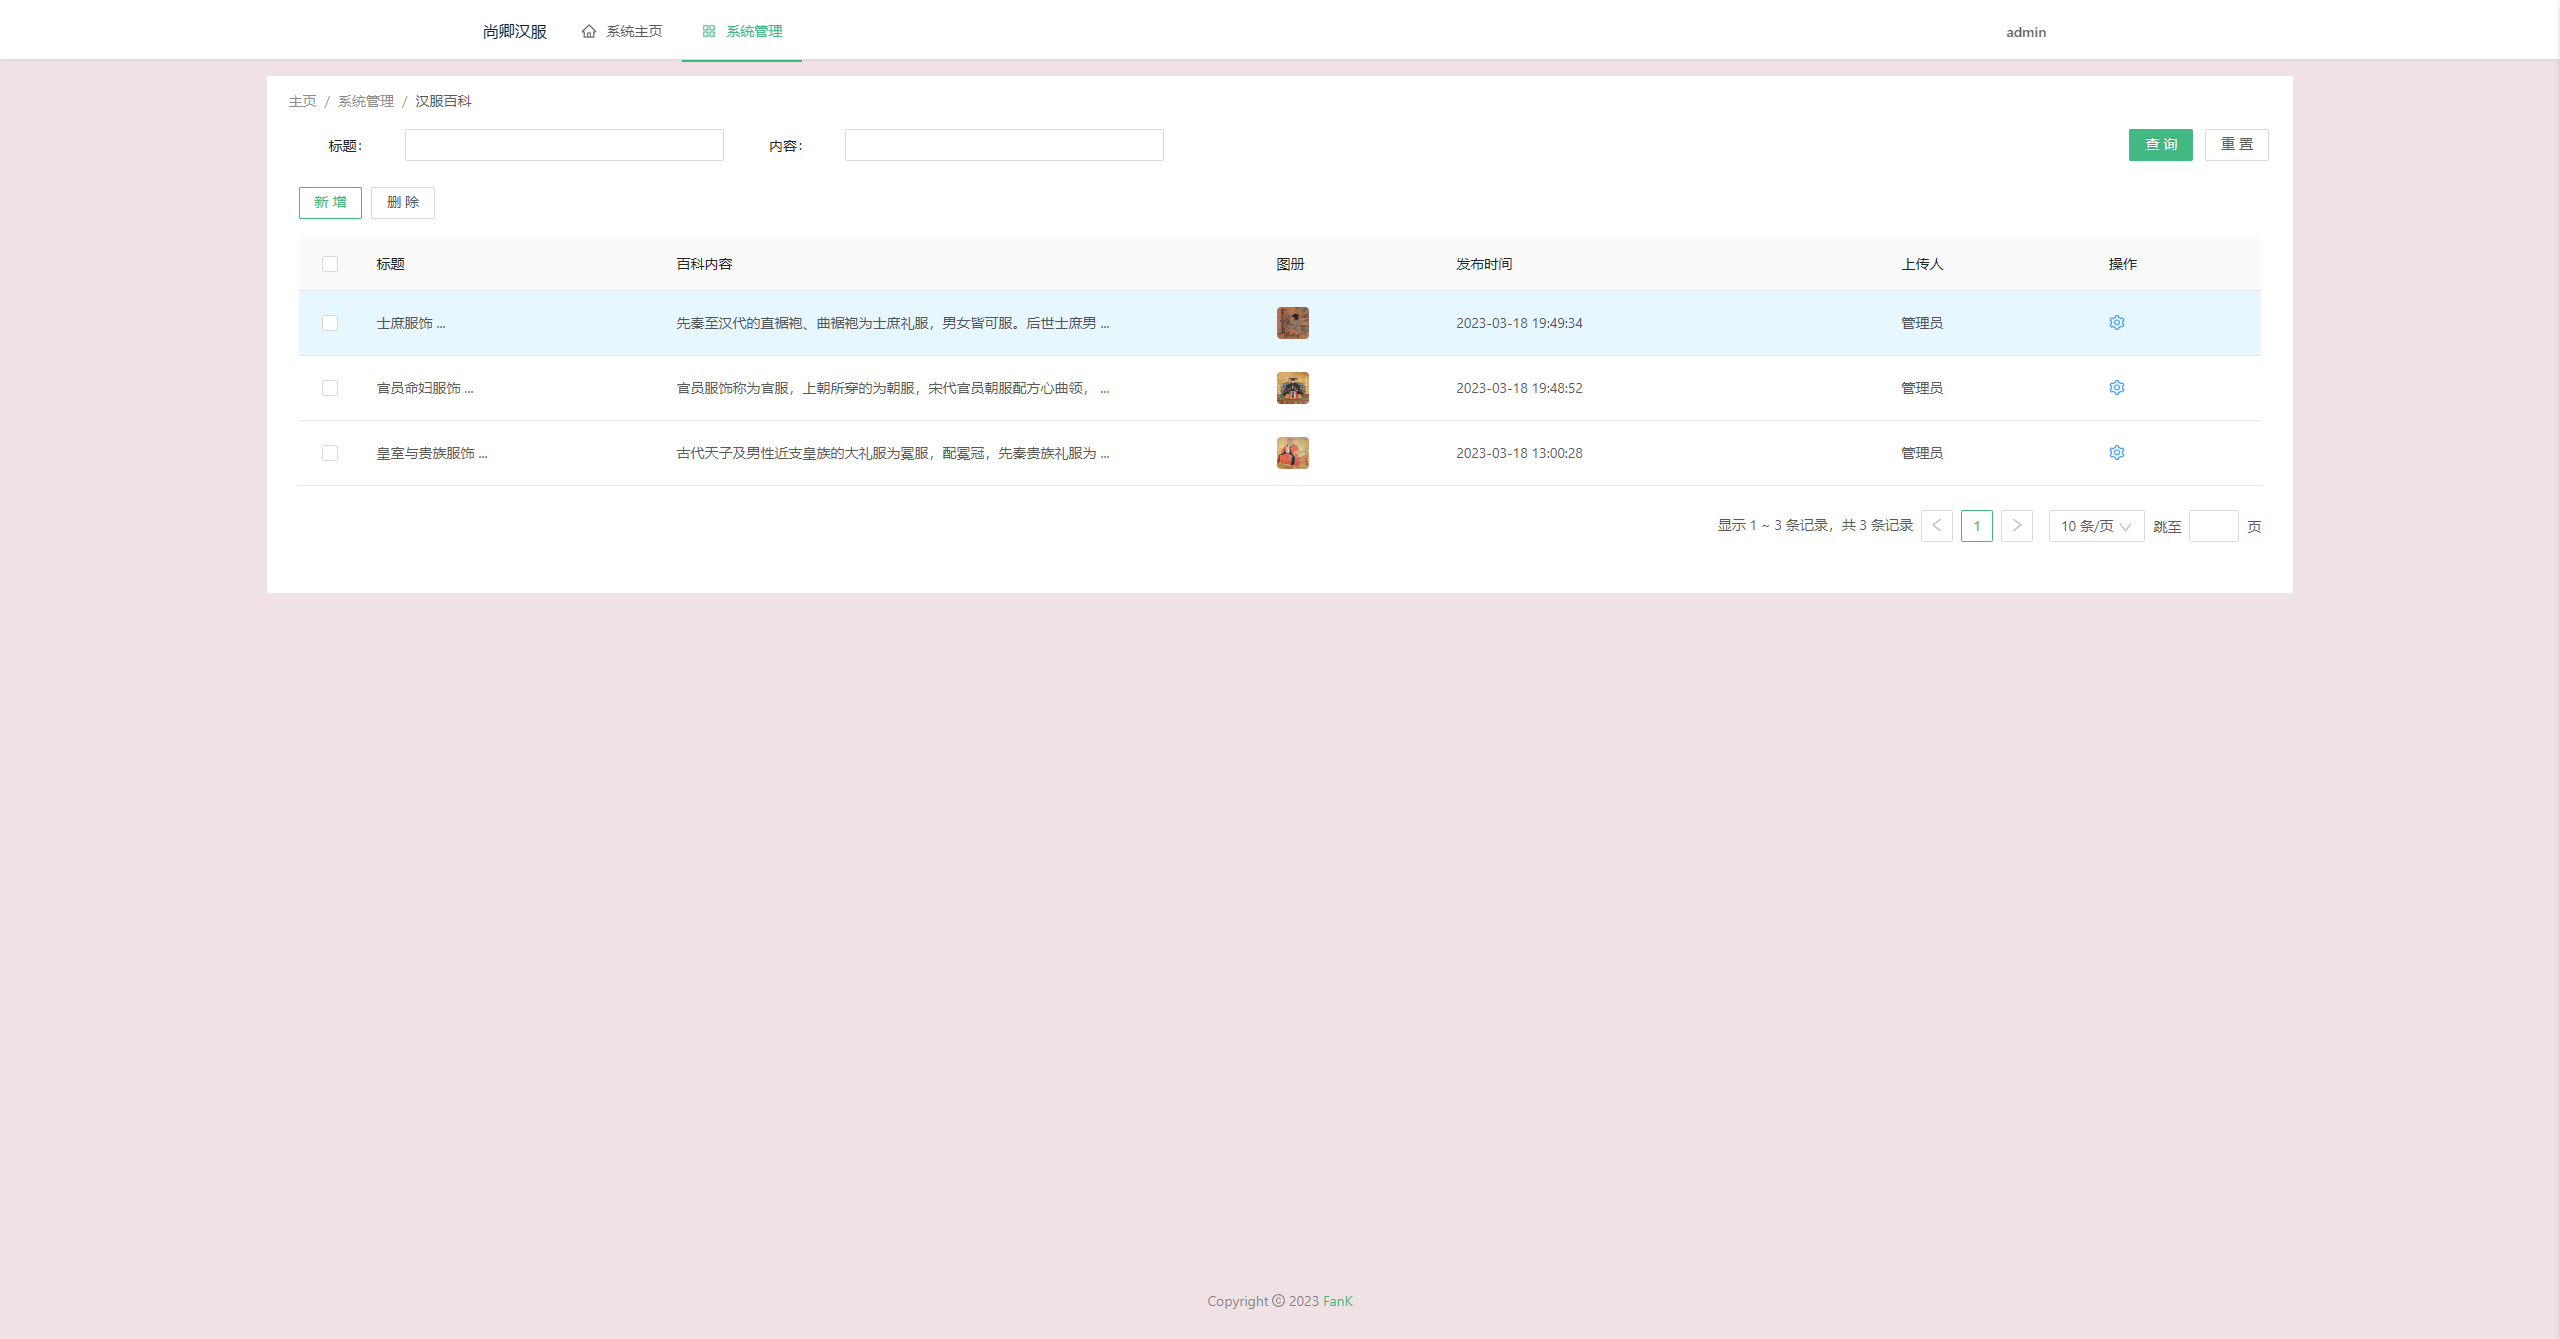Viewport: 2560px width, 1339px height.
Task: Open settings gear for 皇室与贵族服饰 row
Action: (2116, 452)
